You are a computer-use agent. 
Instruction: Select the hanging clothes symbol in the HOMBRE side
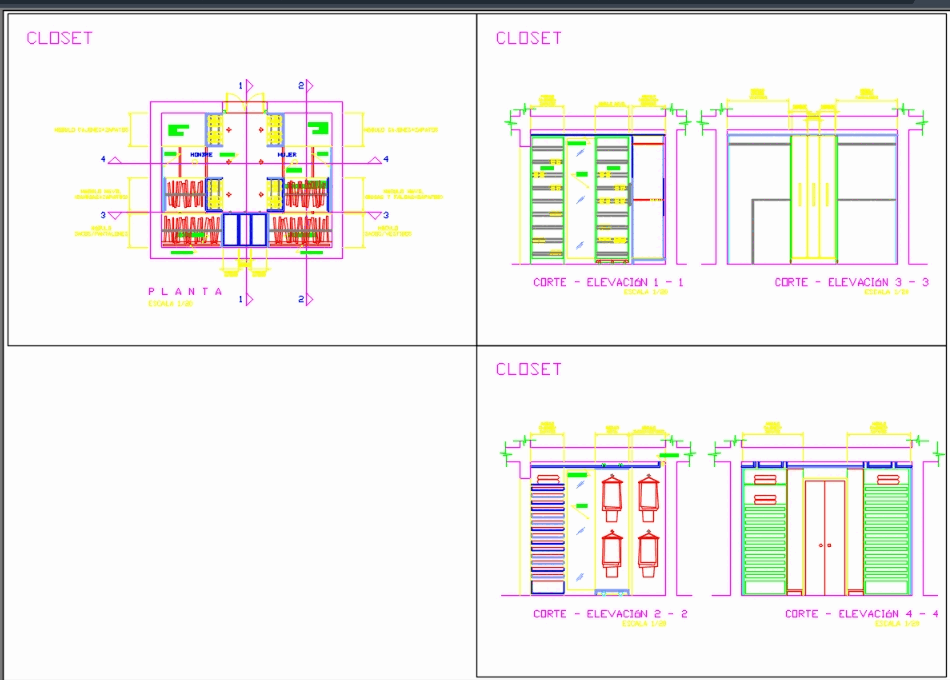185,193
